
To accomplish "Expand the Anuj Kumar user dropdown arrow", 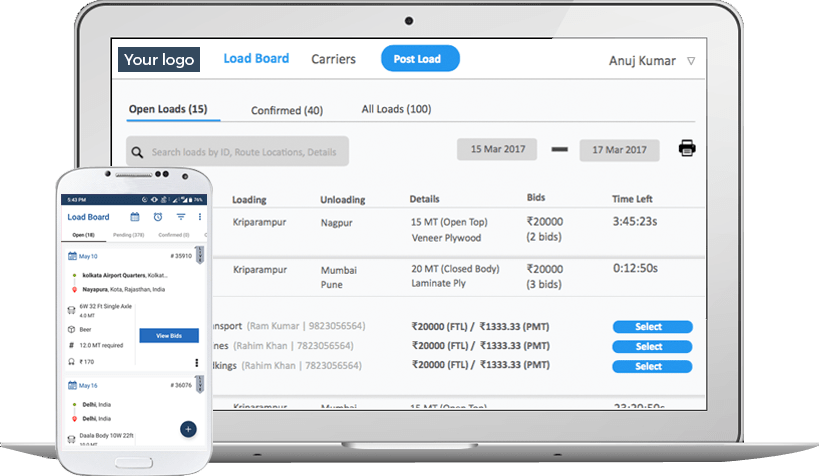I will [x=691, y=61].
